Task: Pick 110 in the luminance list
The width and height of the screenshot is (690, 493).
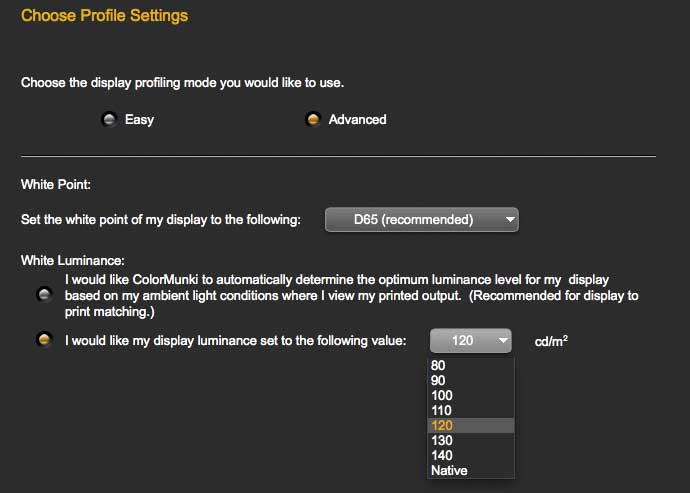Action: [471, 410]
